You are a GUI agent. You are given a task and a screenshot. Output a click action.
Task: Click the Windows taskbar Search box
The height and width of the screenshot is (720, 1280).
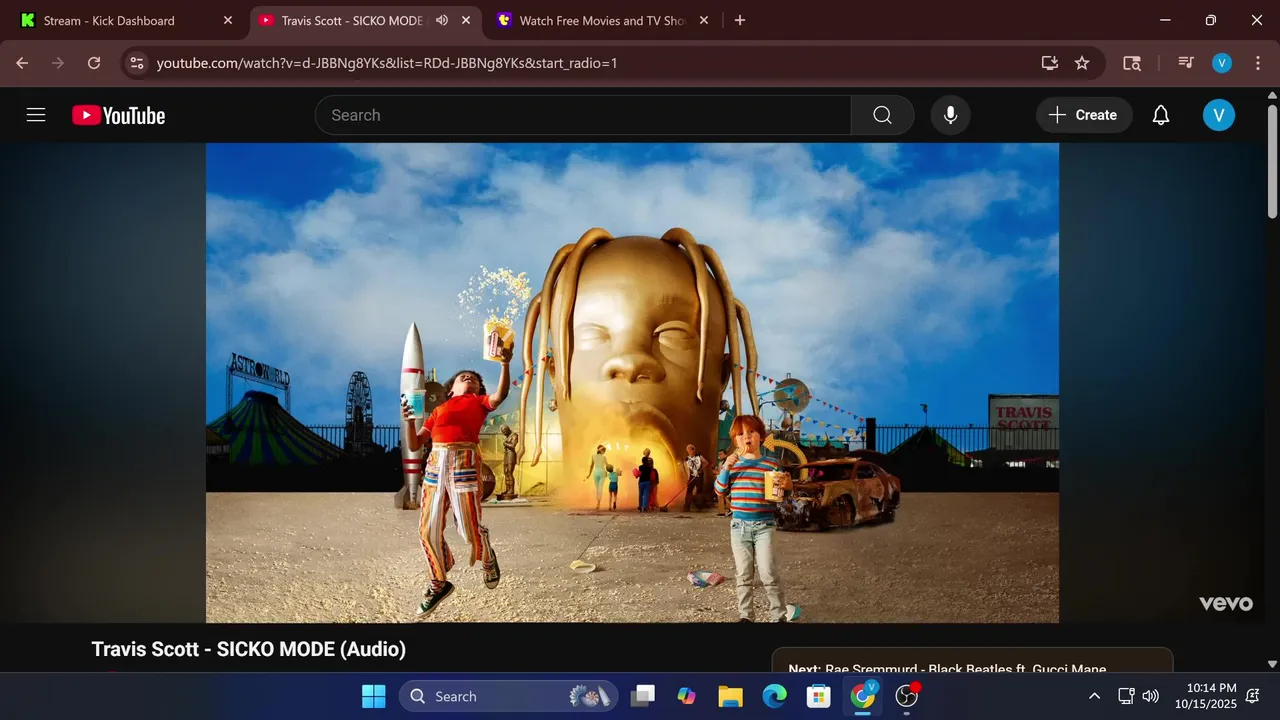508,696
